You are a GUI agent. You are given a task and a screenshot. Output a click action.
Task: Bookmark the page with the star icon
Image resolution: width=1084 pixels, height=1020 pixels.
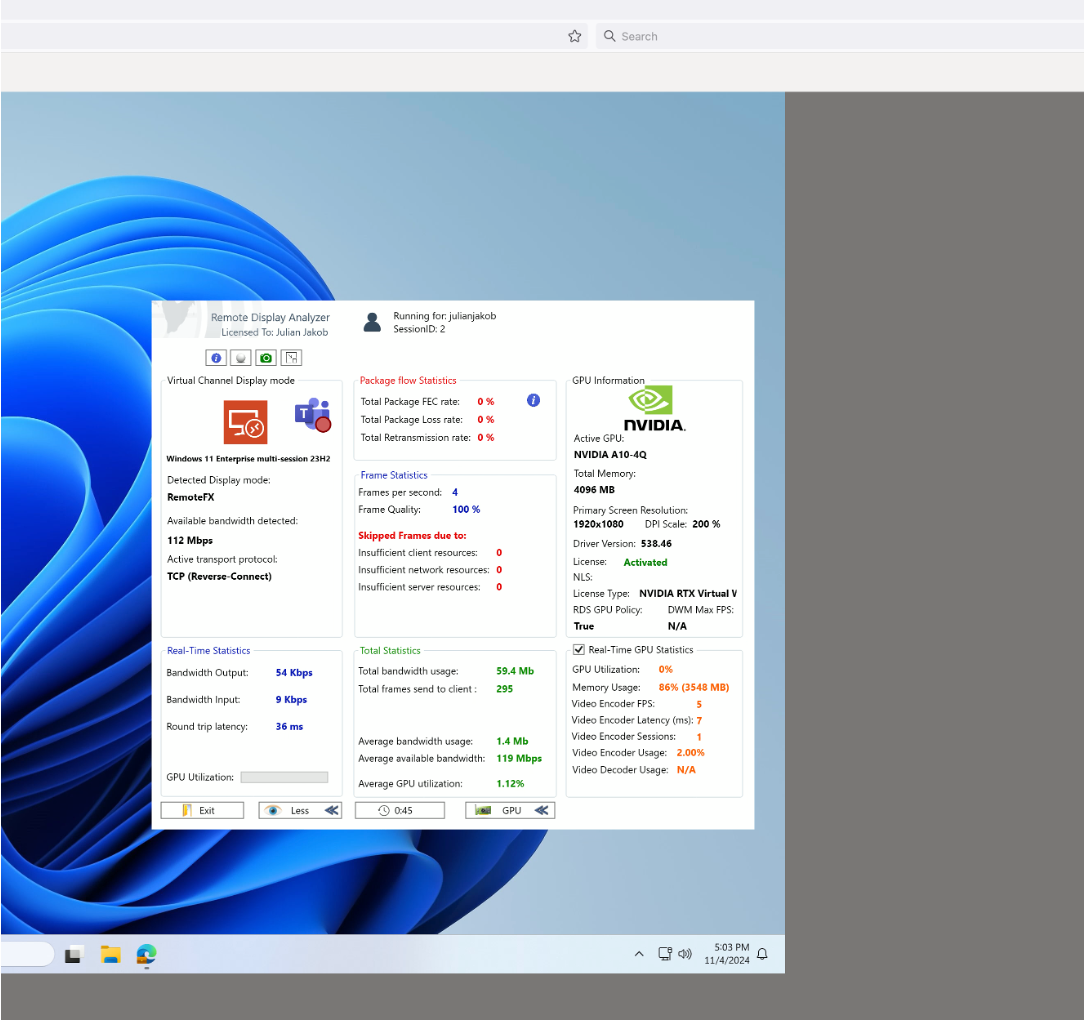(x=574, y=36)
